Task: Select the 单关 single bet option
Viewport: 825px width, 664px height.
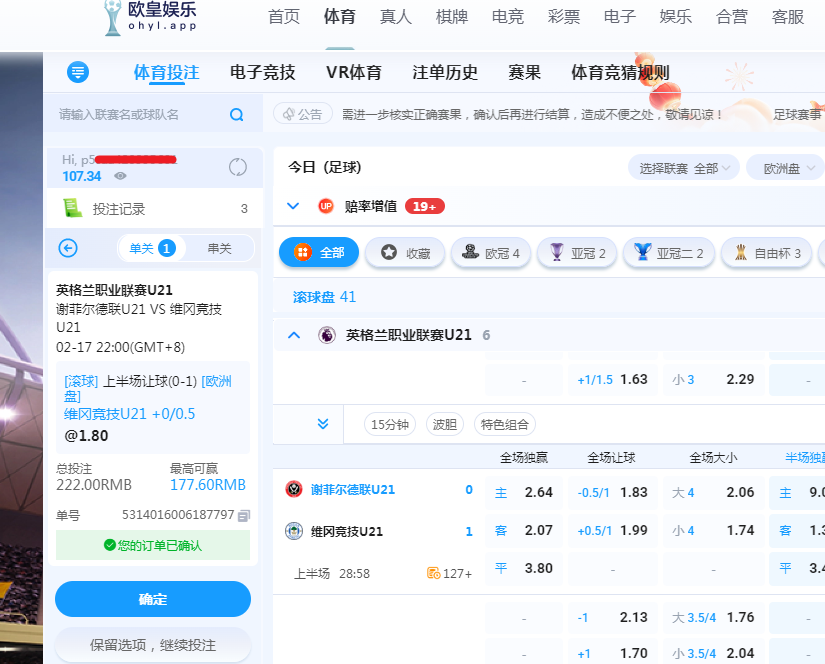Action: pyautogui.click(x=151, y=248)
